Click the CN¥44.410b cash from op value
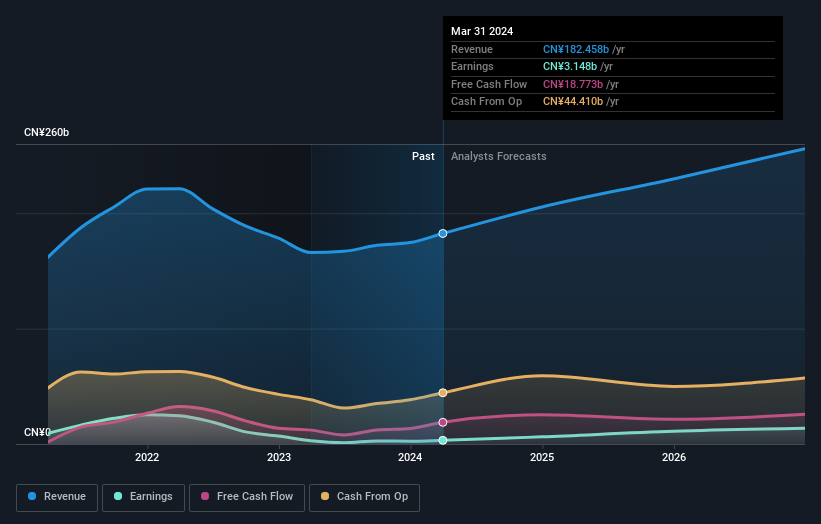 (x=573, y=102)
